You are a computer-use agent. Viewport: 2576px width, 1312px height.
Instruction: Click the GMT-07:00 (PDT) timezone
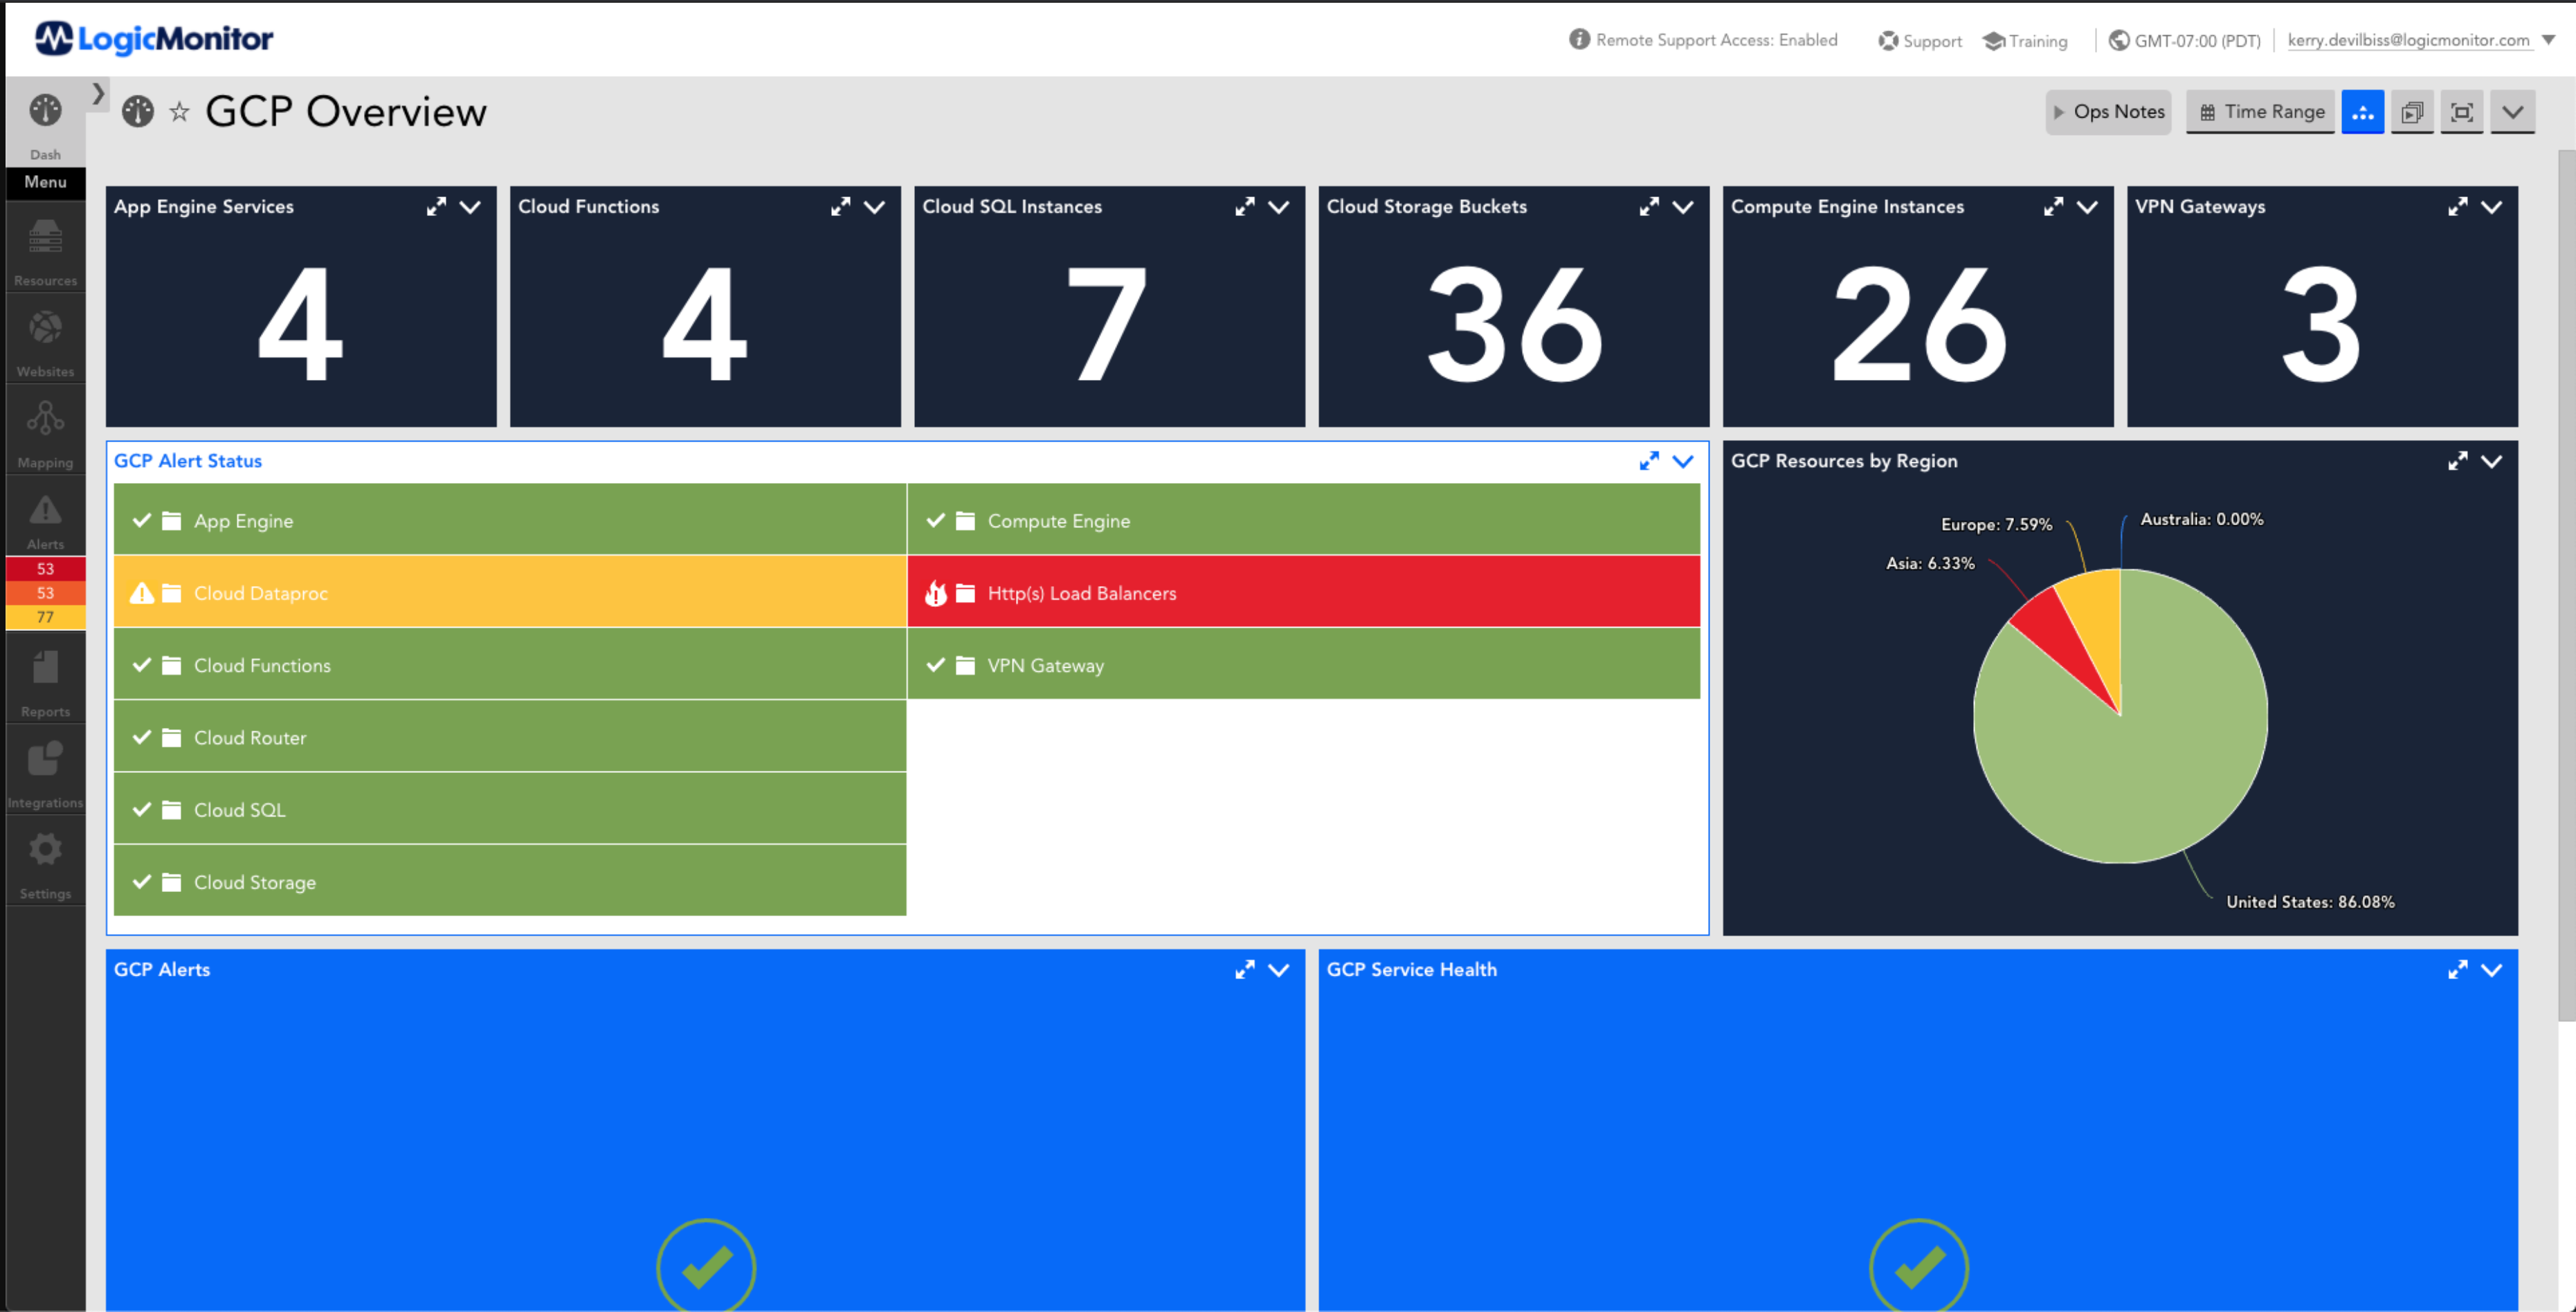tap(2185, 40)
